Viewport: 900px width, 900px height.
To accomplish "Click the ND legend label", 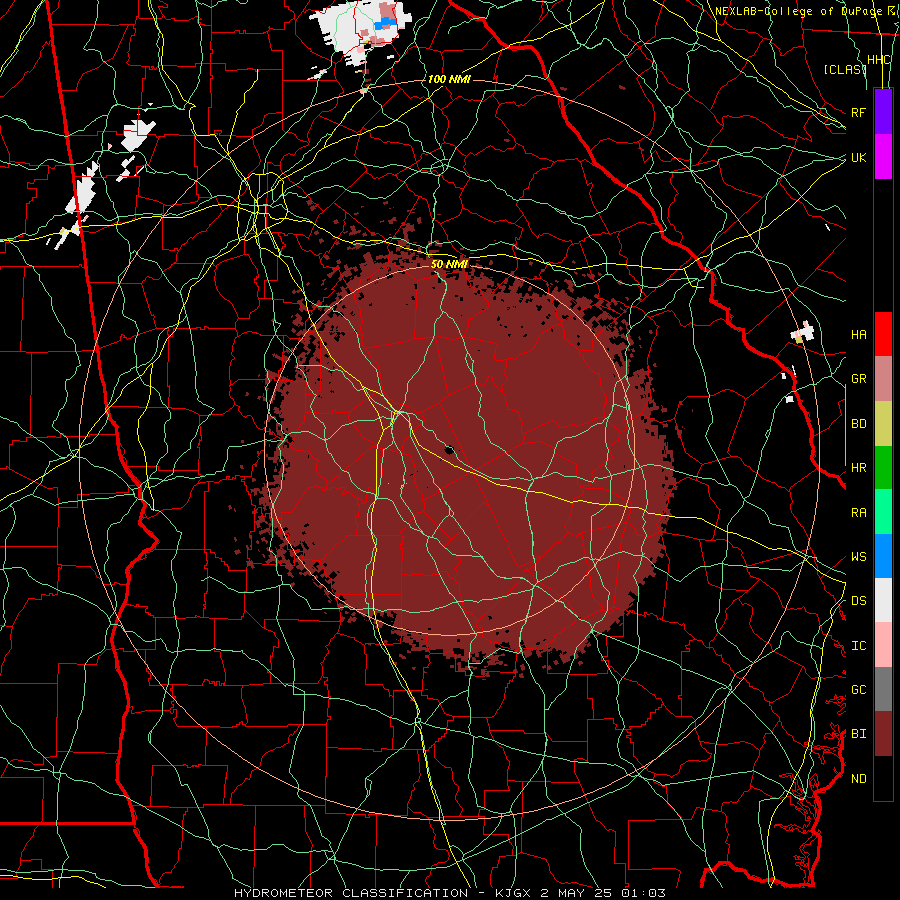I will click(859, 779).
